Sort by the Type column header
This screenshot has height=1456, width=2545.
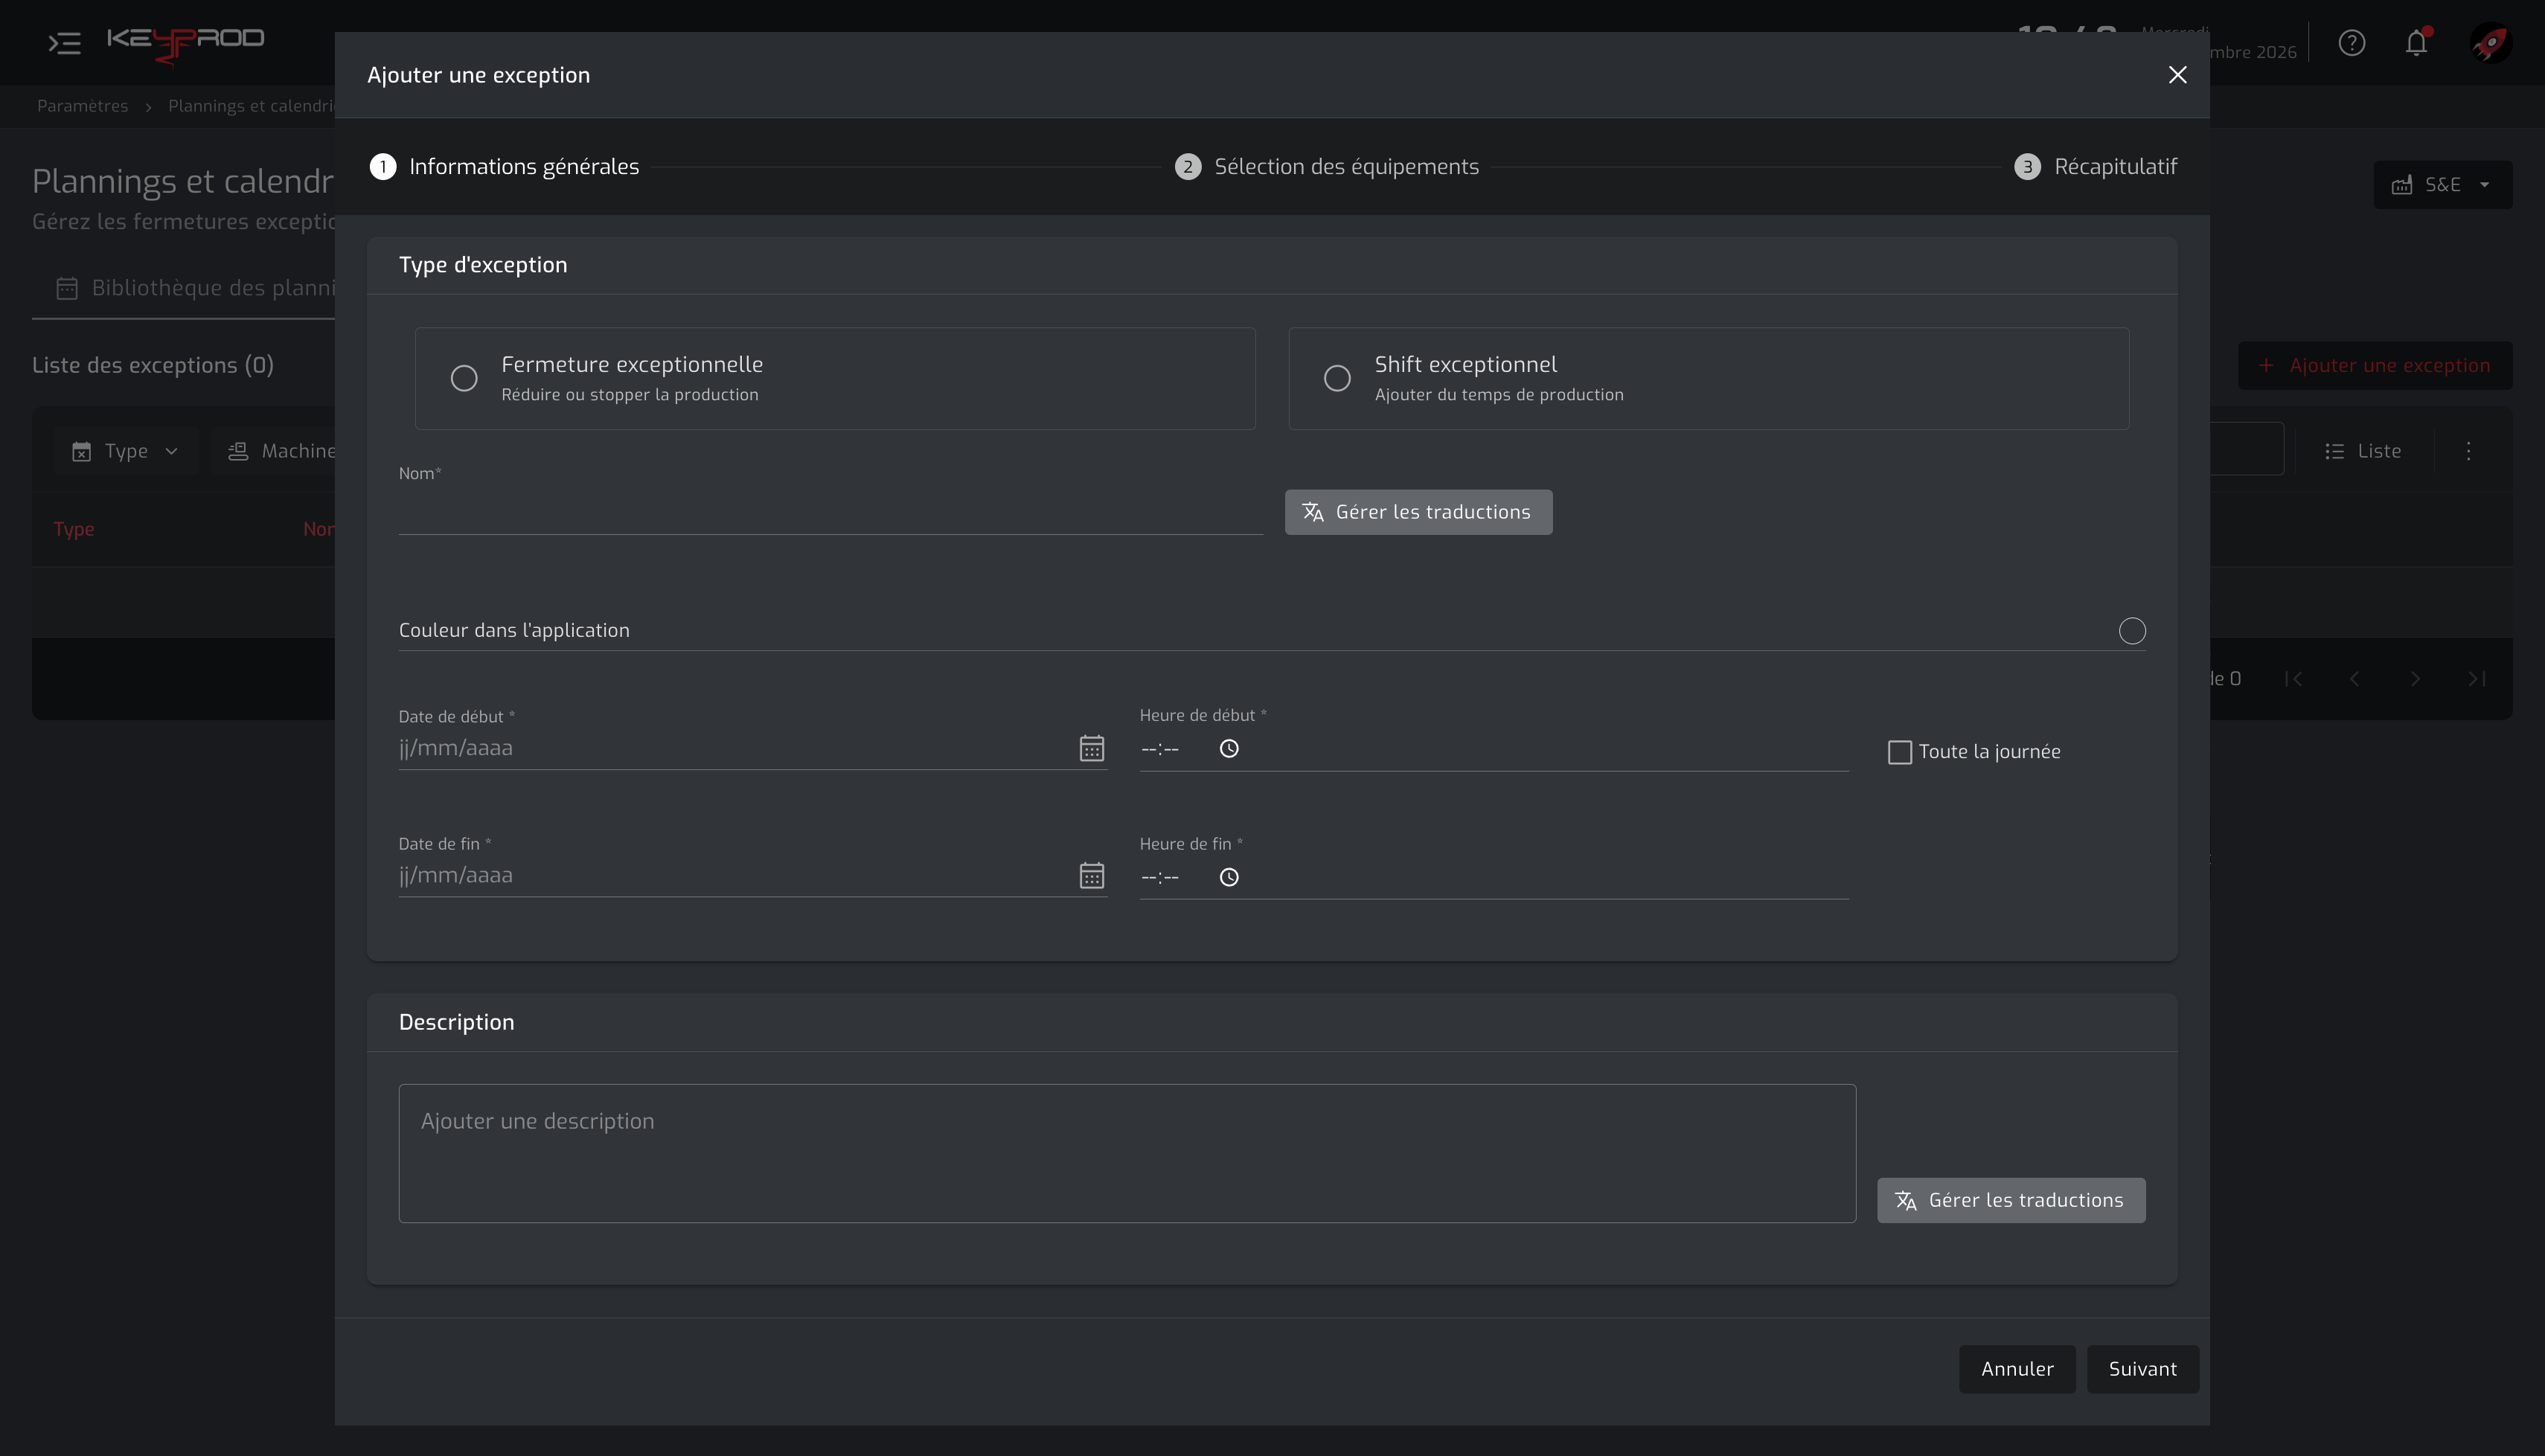74,529
